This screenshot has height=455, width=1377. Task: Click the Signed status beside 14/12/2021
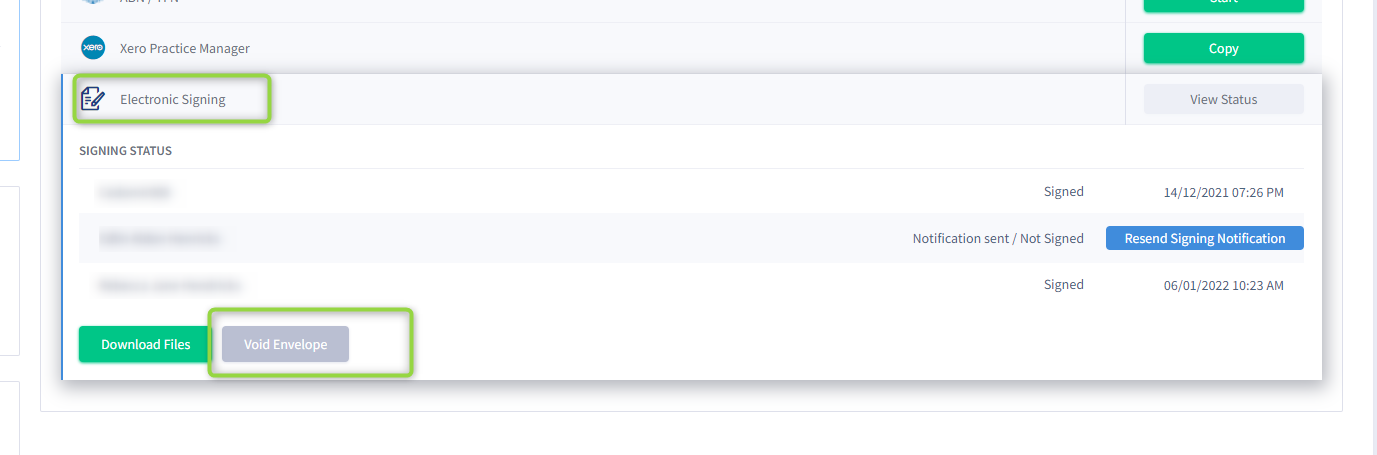tap(1064, 191)
